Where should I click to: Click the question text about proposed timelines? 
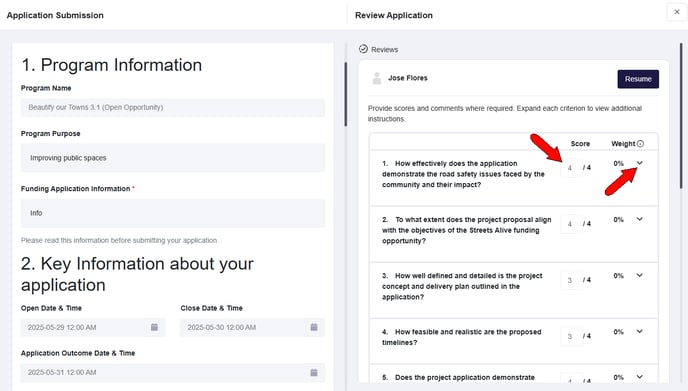[462, 337]
